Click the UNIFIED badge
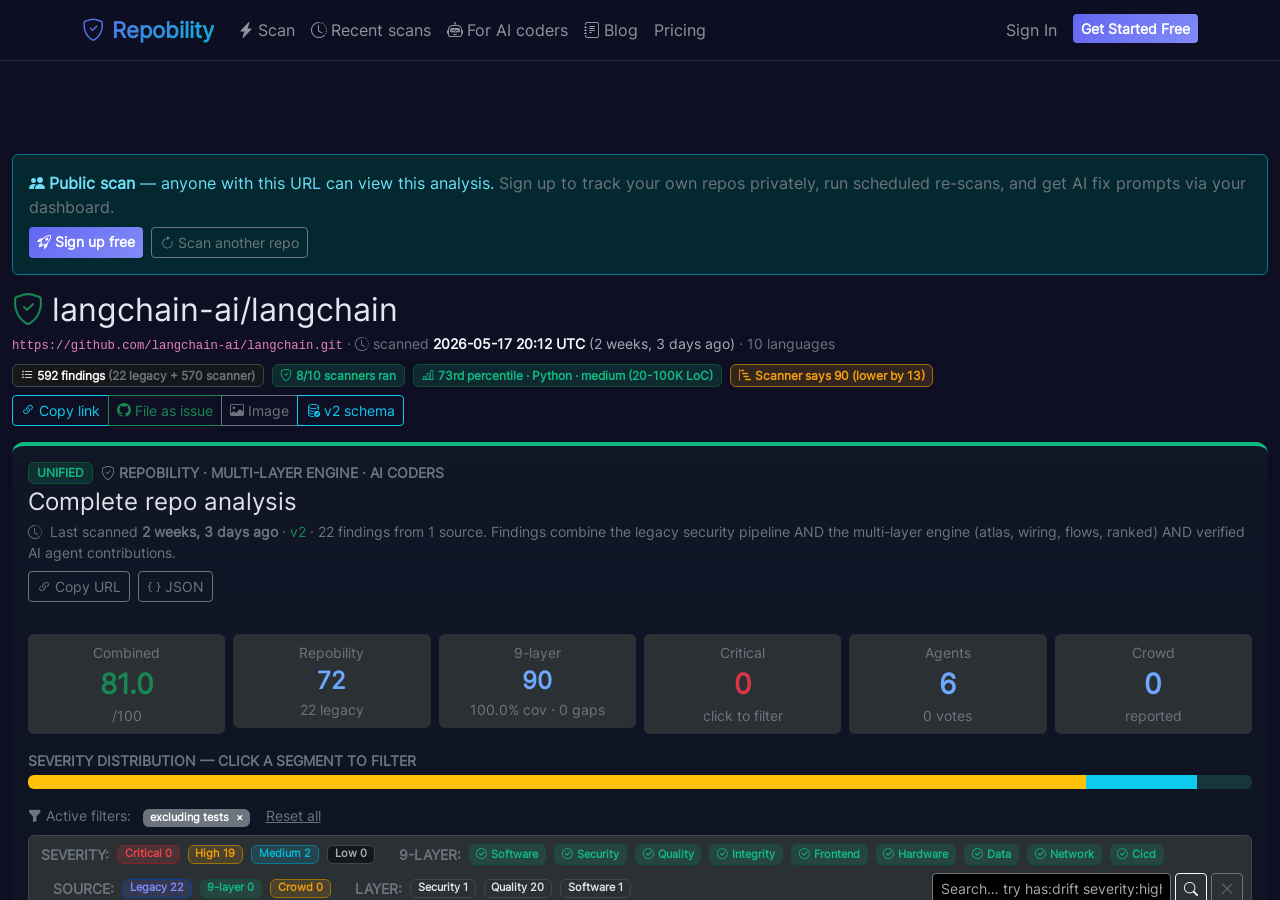This screenshot has height=900, width=1280. point(60,472)
